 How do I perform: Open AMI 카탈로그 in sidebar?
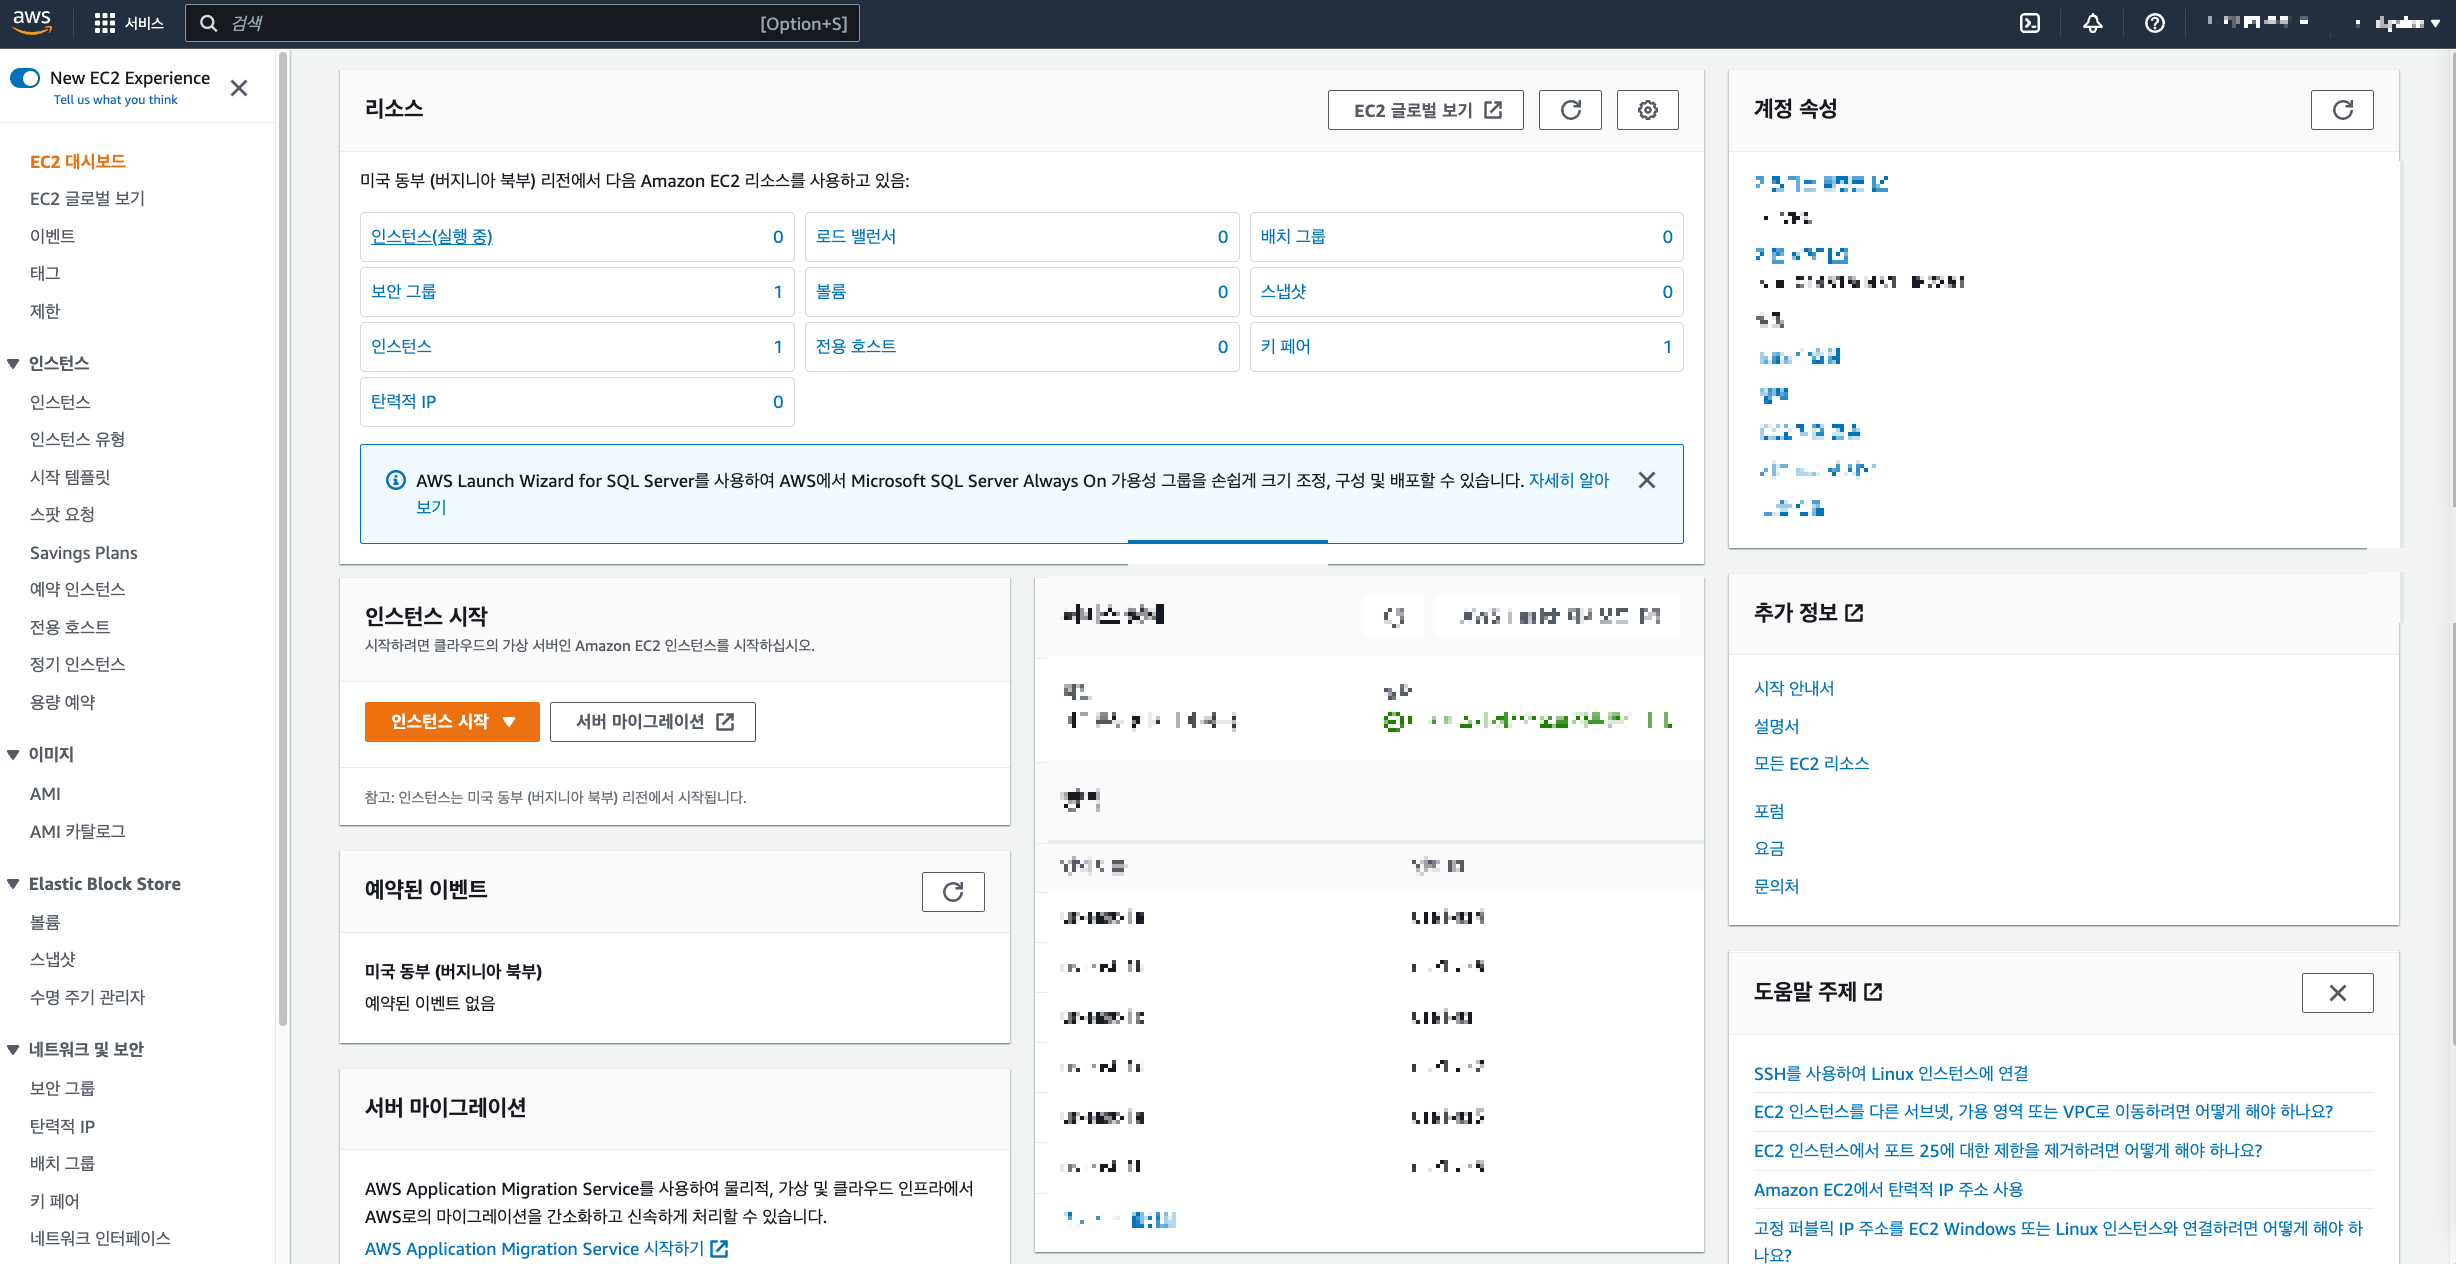click(77, 832)
